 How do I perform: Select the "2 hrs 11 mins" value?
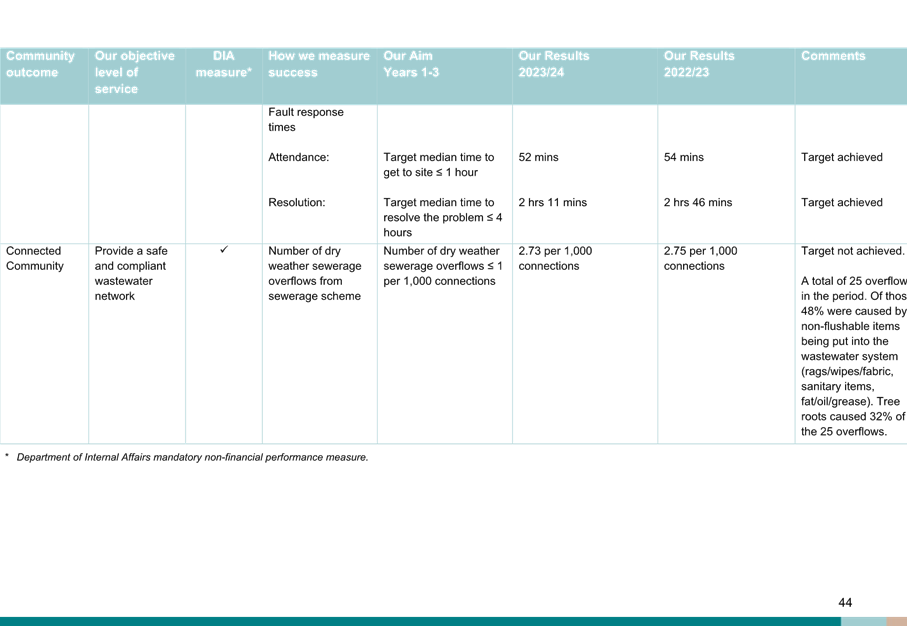tap(552, 202)
